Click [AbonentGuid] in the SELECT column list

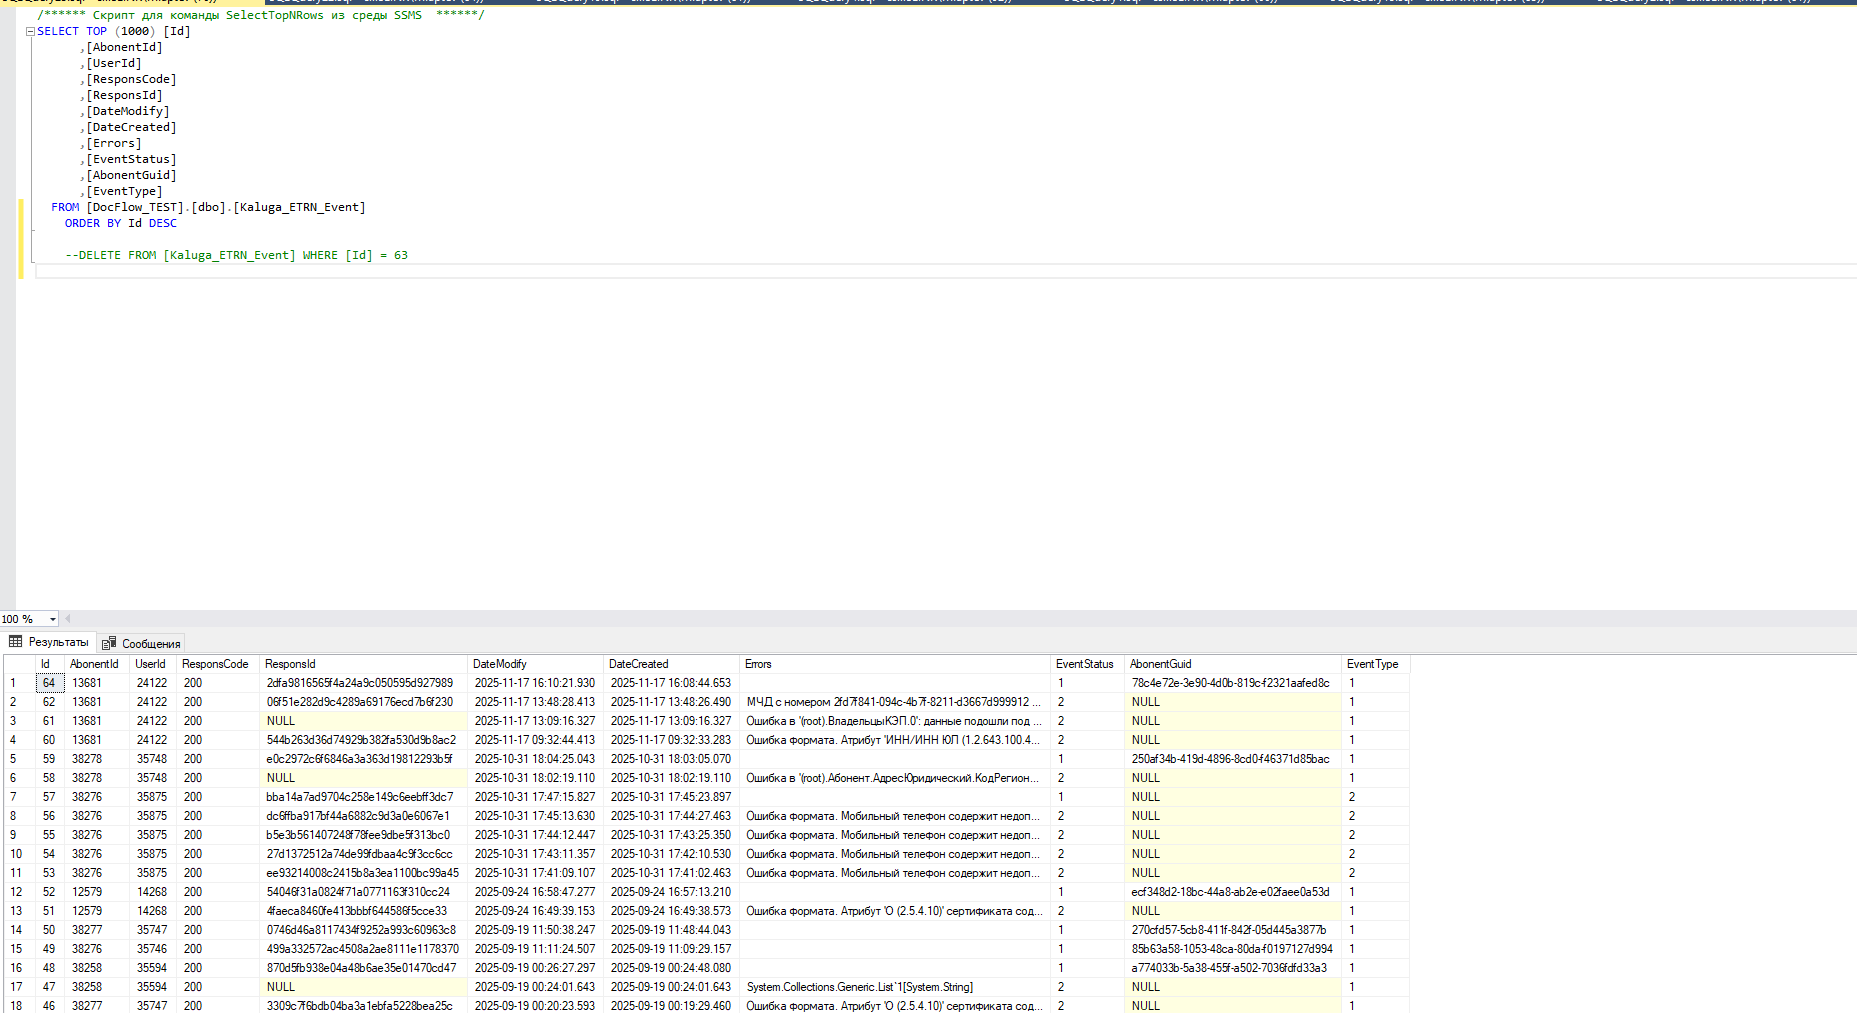pyautogui.click(x=131, y=176)
